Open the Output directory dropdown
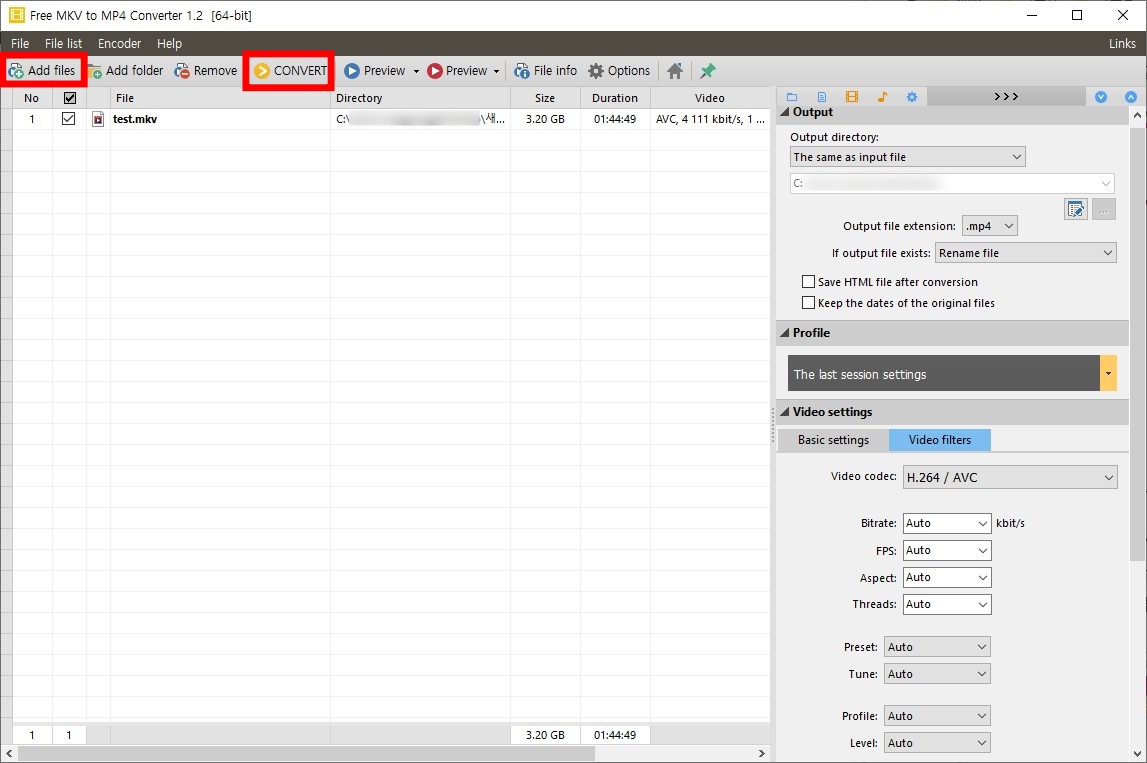The image size is (1147, 763). [907, 157]
